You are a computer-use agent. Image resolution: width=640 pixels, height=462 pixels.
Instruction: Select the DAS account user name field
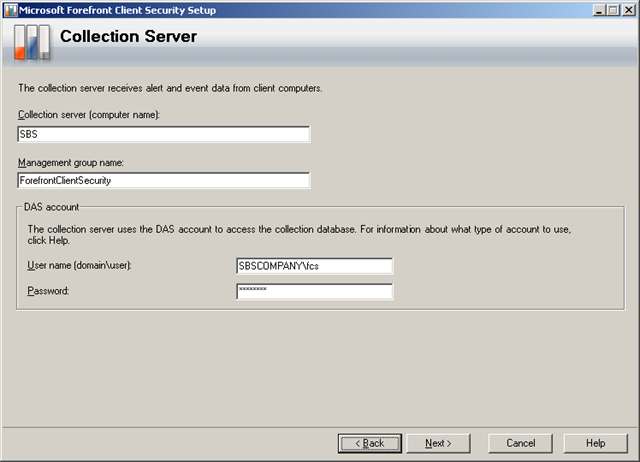[x=314, y=266]
